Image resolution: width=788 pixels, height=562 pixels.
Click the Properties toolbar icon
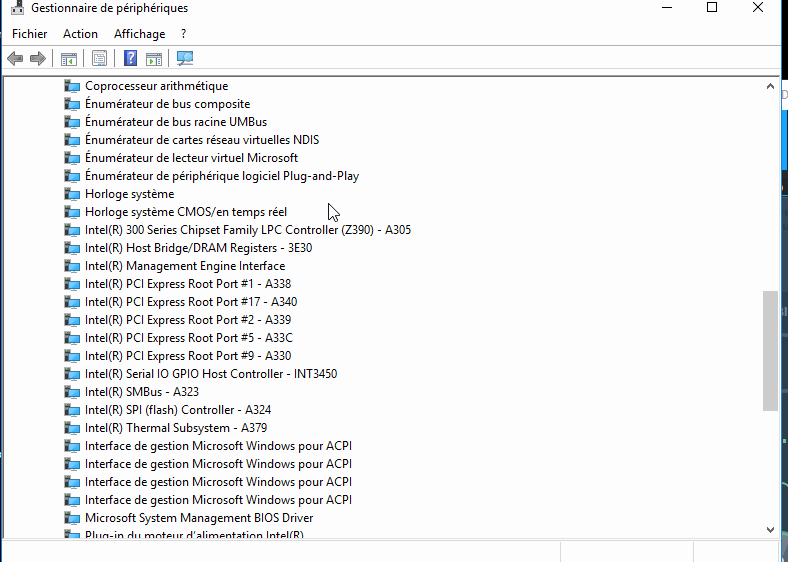coord(100,59)
